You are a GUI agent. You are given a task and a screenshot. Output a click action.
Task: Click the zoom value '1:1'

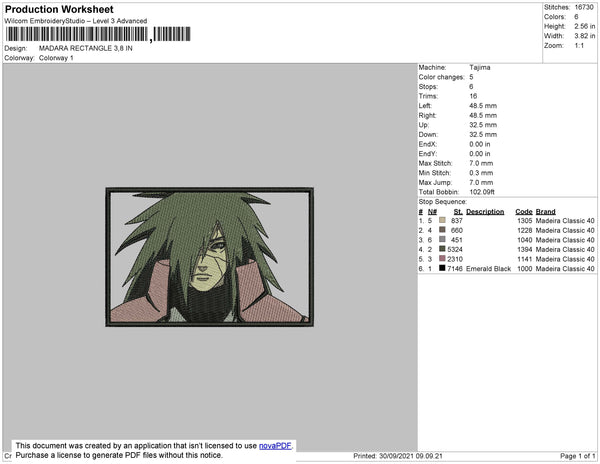point(579,46)
